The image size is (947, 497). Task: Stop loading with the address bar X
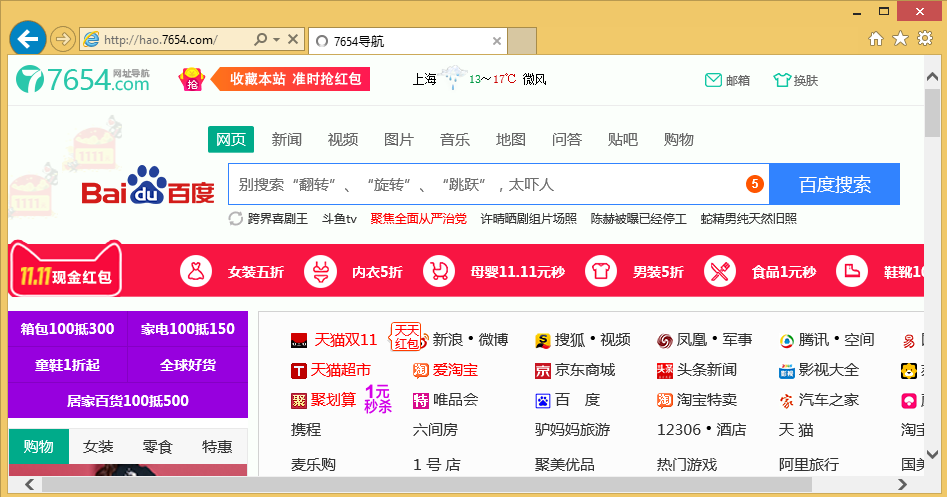[x=293, y=40]
